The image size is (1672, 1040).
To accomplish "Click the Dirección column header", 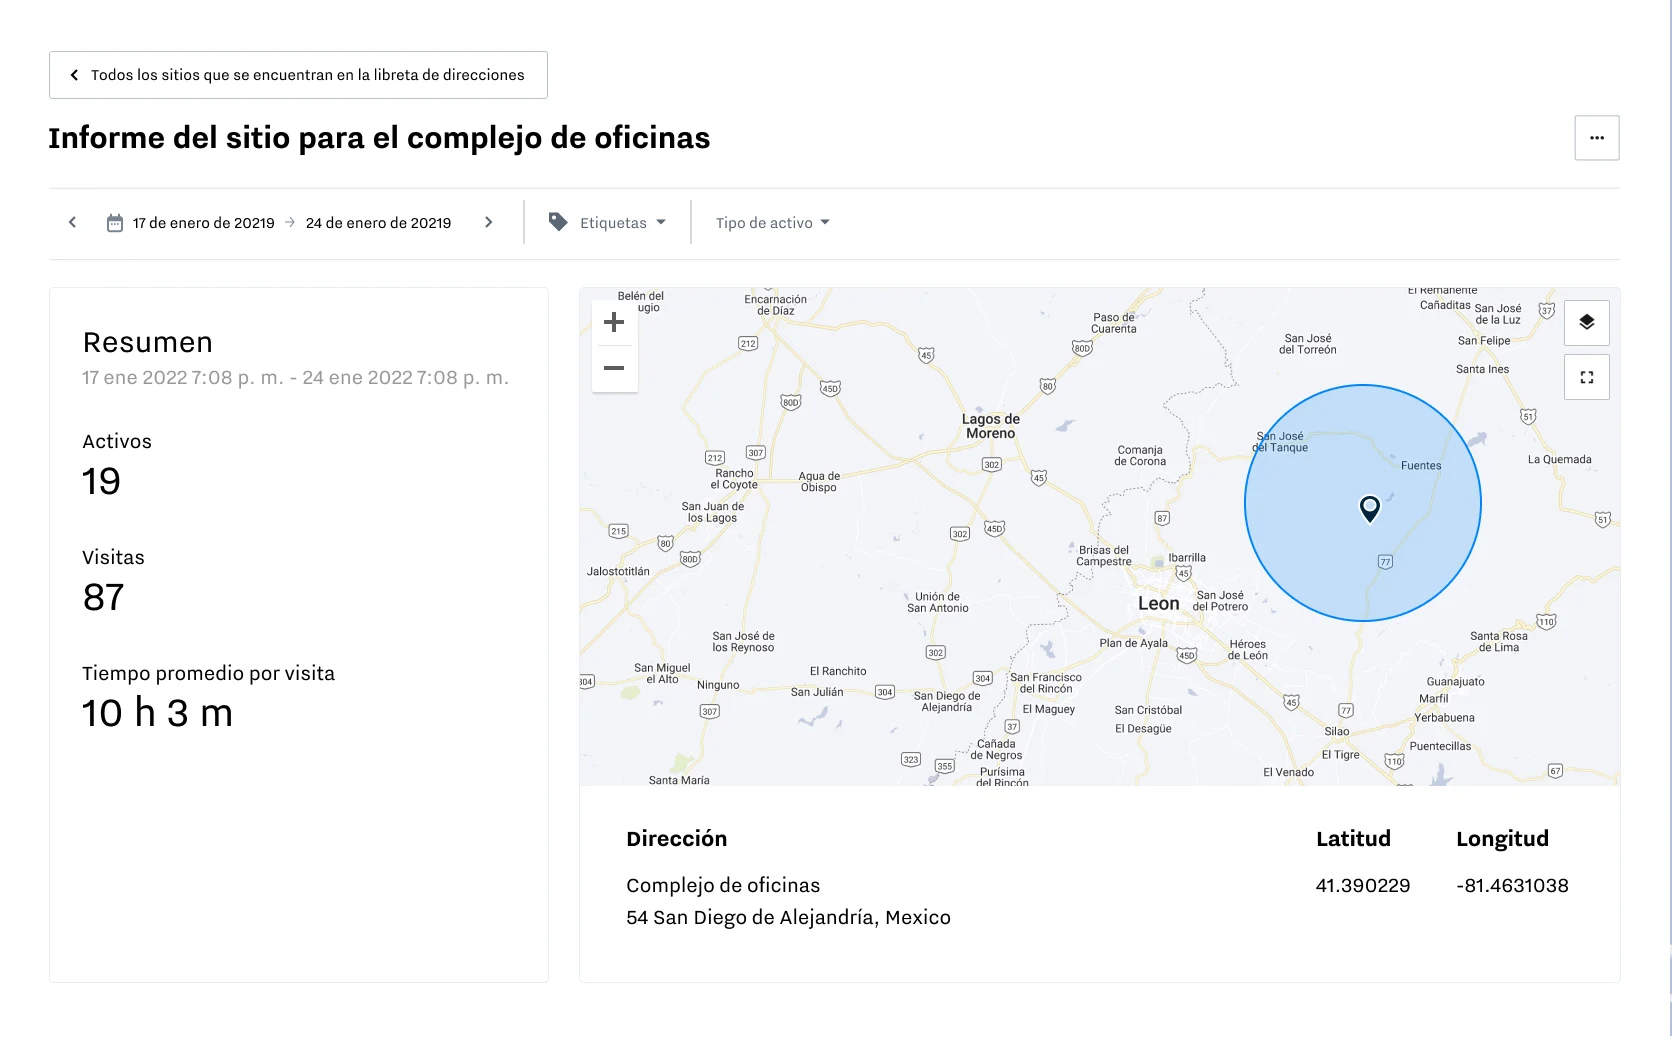I will pyautogui.click(x=676, y=839).
